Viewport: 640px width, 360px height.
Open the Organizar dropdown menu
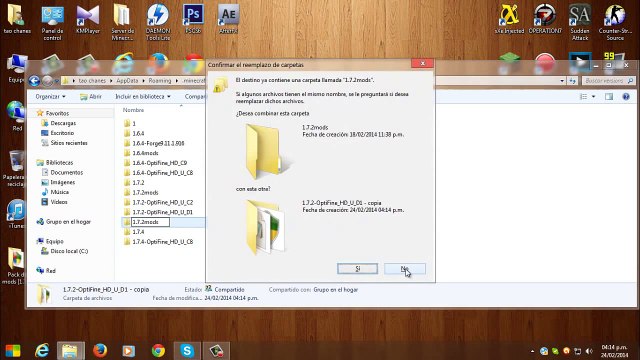[50, 97]
